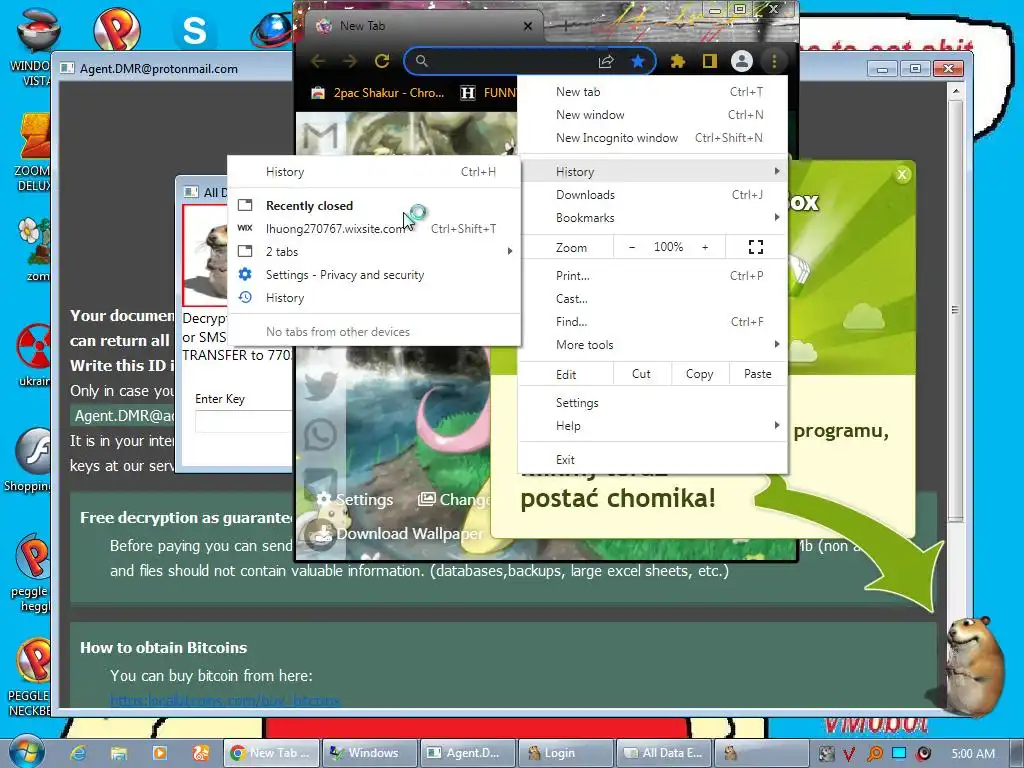Open File Explorer taskbar icon
The width and height of the screenshot is (1024, 768).
[118, 753]
